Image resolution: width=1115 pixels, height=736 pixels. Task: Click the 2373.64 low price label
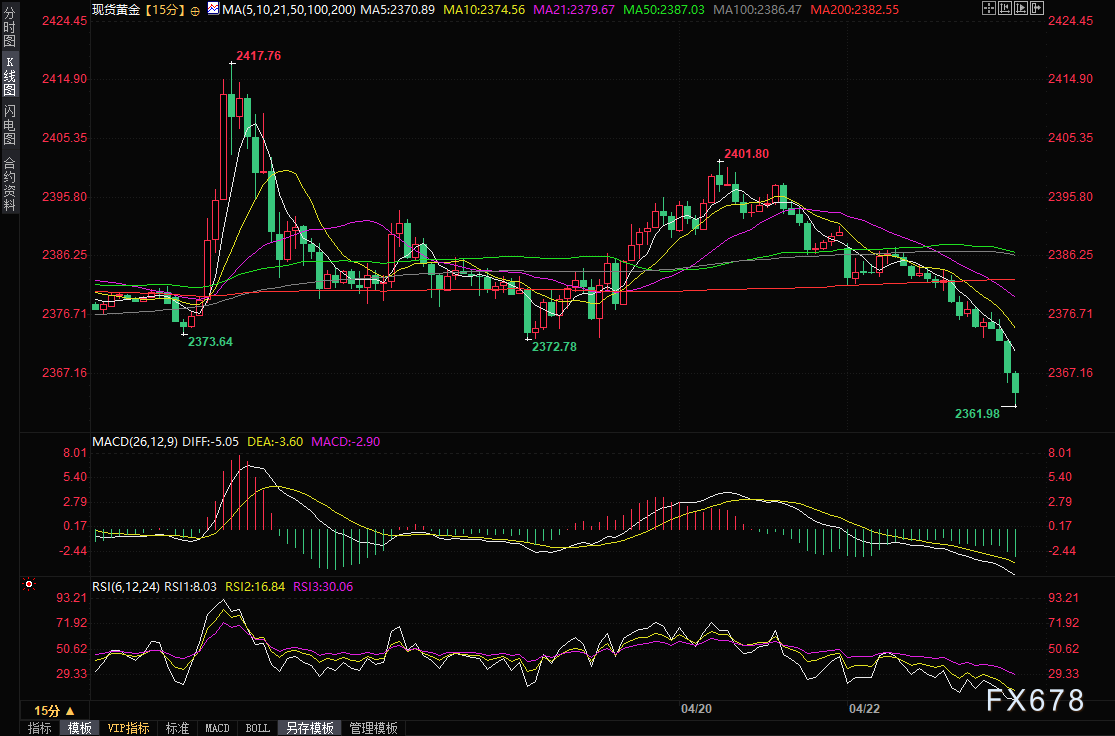[210, 341]
